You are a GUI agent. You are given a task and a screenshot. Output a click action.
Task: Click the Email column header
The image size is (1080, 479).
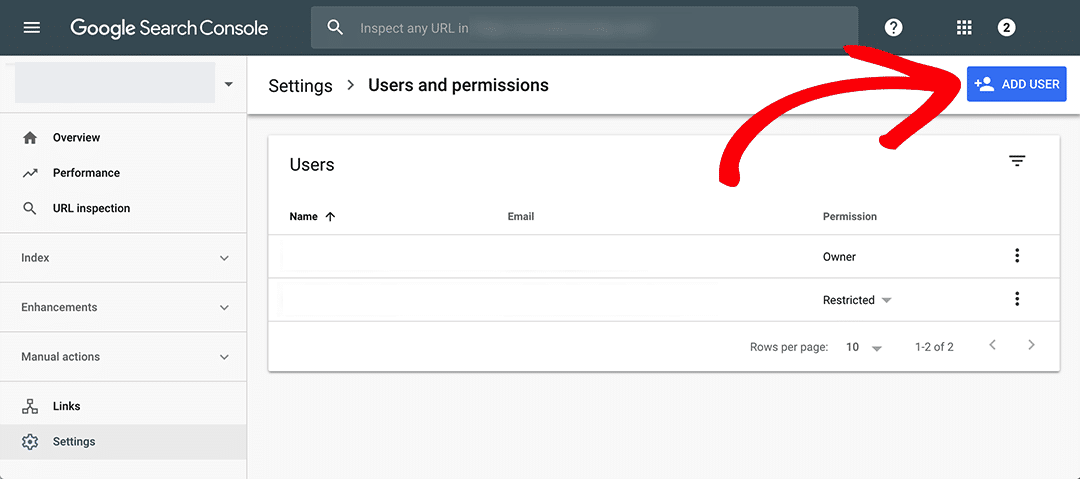pyautogui.click(x=521, y=216)
